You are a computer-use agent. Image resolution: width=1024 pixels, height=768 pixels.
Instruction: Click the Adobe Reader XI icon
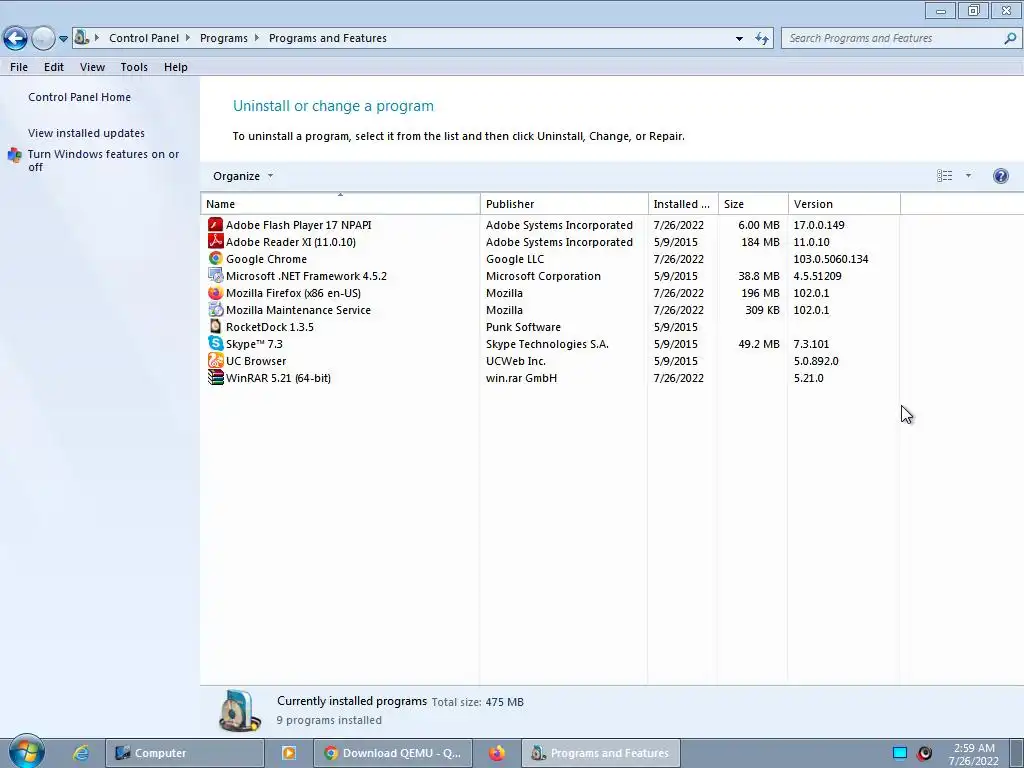216,242
